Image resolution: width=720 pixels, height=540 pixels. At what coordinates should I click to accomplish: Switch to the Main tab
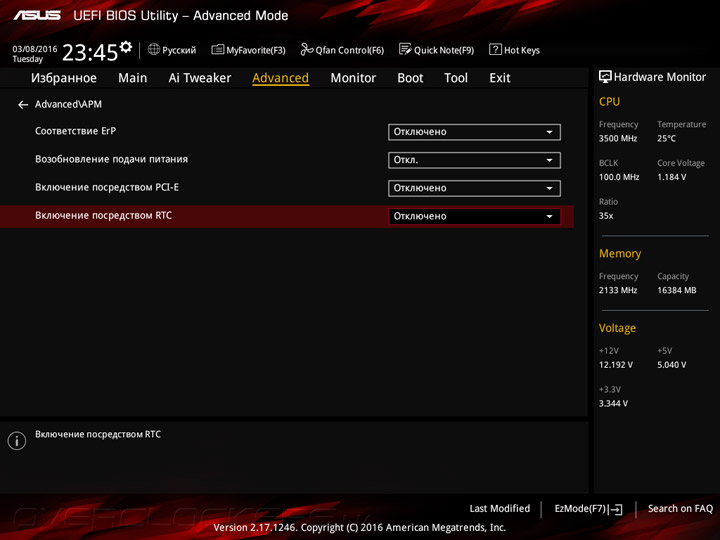point(133,78)
